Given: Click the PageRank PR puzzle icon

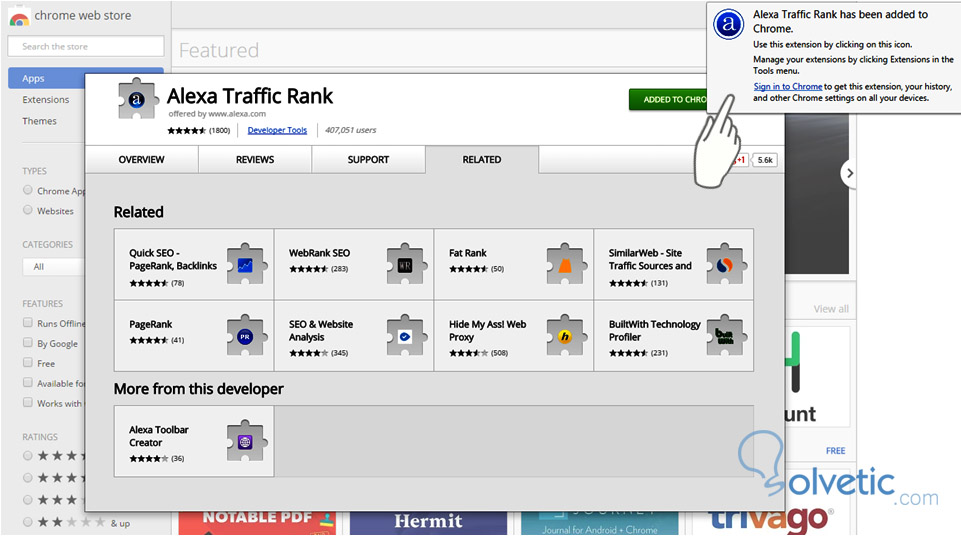Looking at the screenshot, I should point(245,335).
